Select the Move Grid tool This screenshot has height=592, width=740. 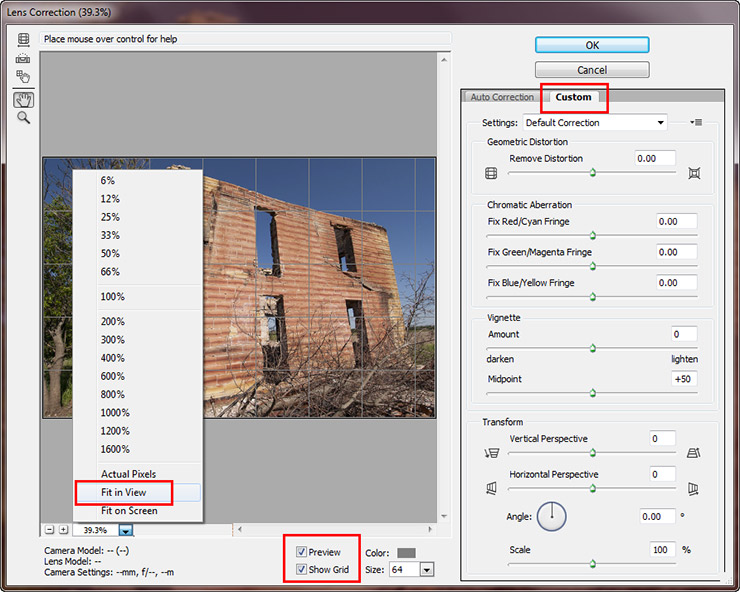(23, 76)
